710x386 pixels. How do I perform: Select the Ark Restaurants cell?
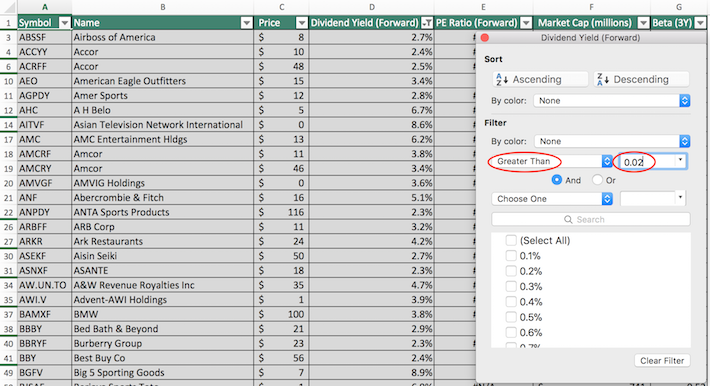163,241
